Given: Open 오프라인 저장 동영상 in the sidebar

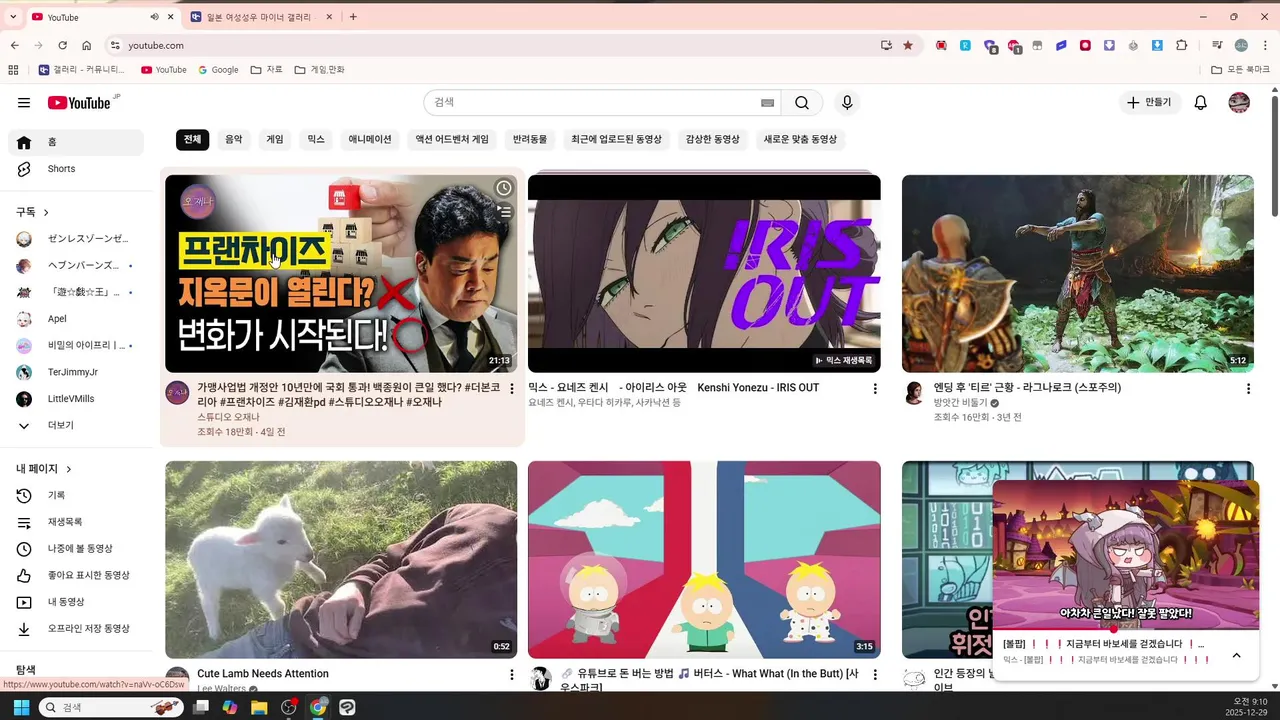Looking at the screenshot, I should (76, 629).
